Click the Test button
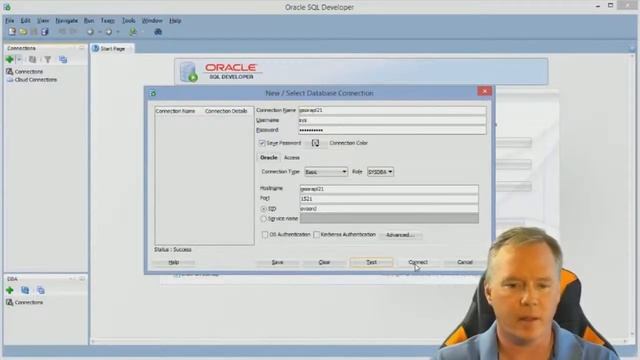 [x=371, y=262]
